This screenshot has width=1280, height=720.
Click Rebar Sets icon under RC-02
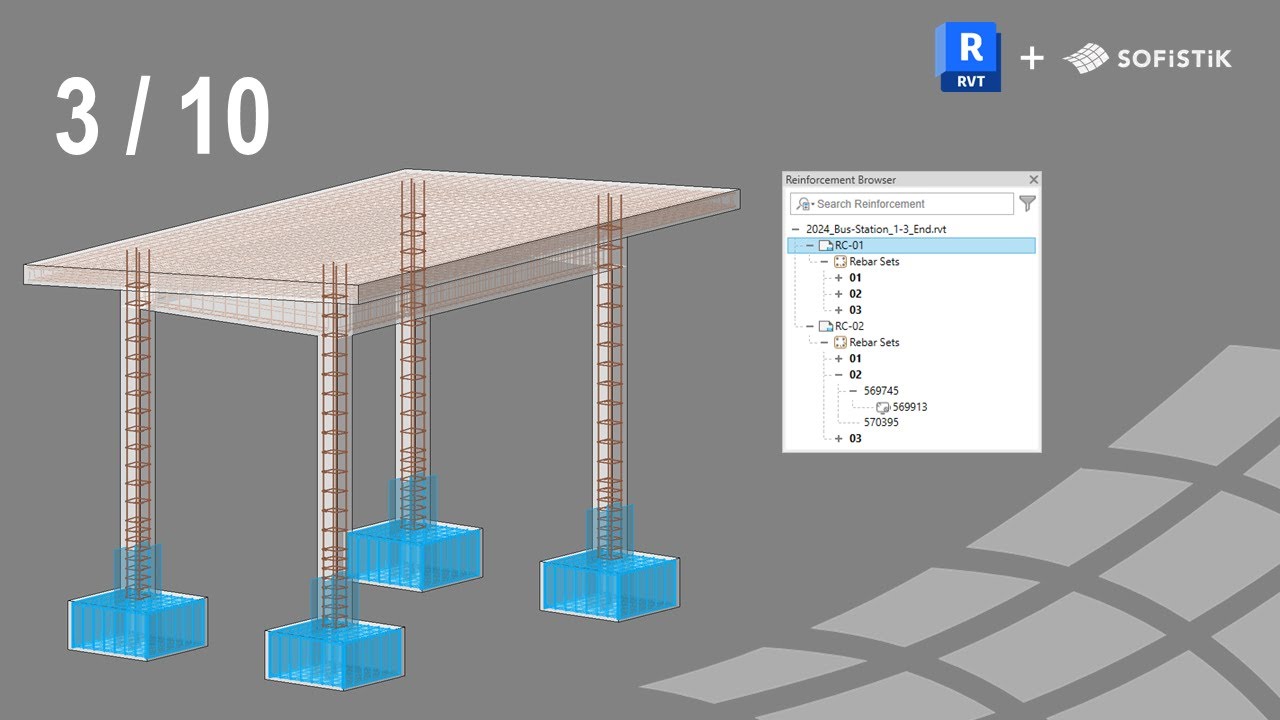point(840,342)
